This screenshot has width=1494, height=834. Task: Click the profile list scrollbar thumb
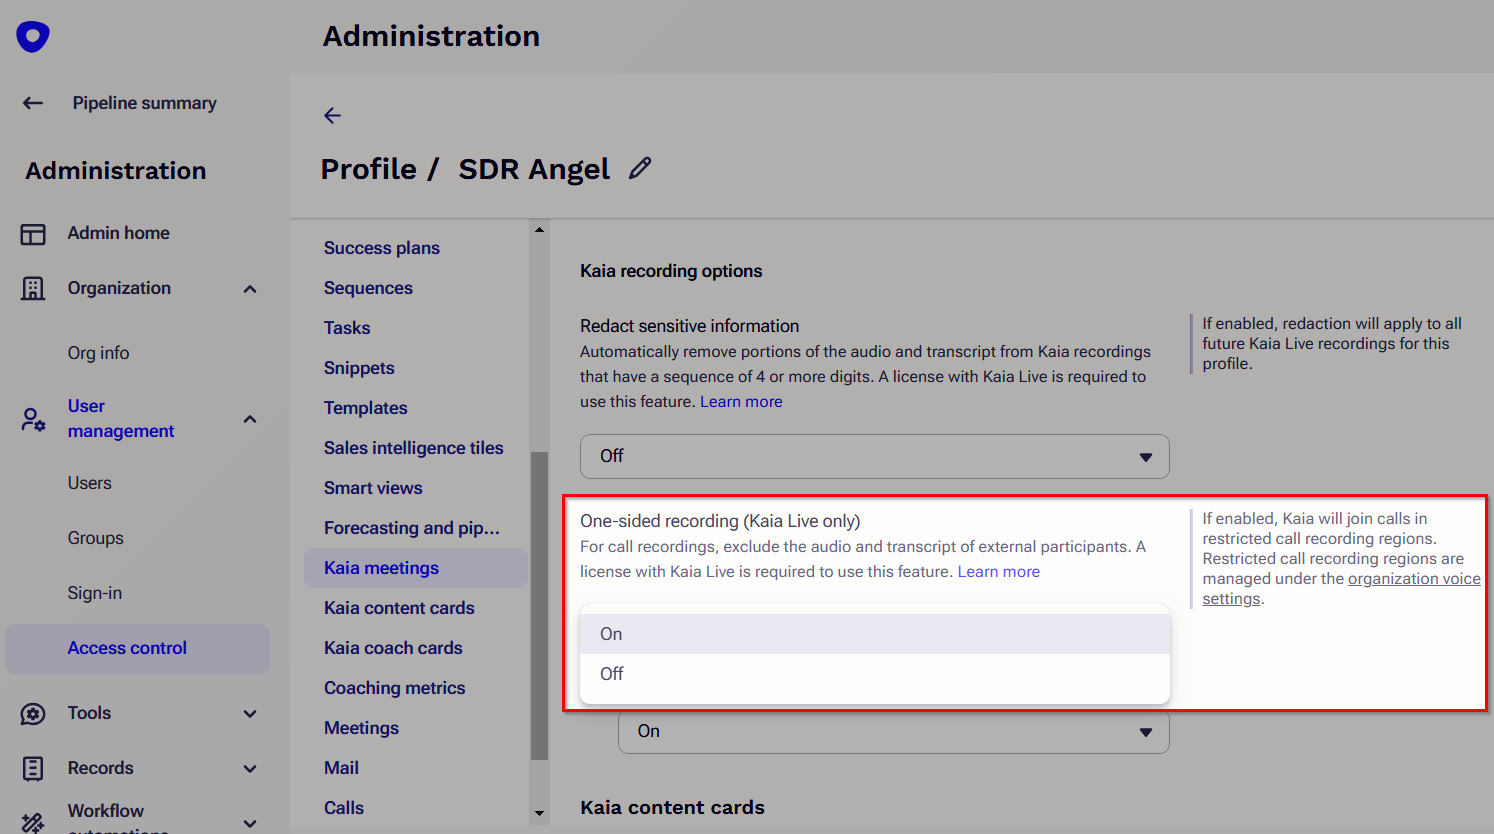pyautogui.click(x=539, y=606)
